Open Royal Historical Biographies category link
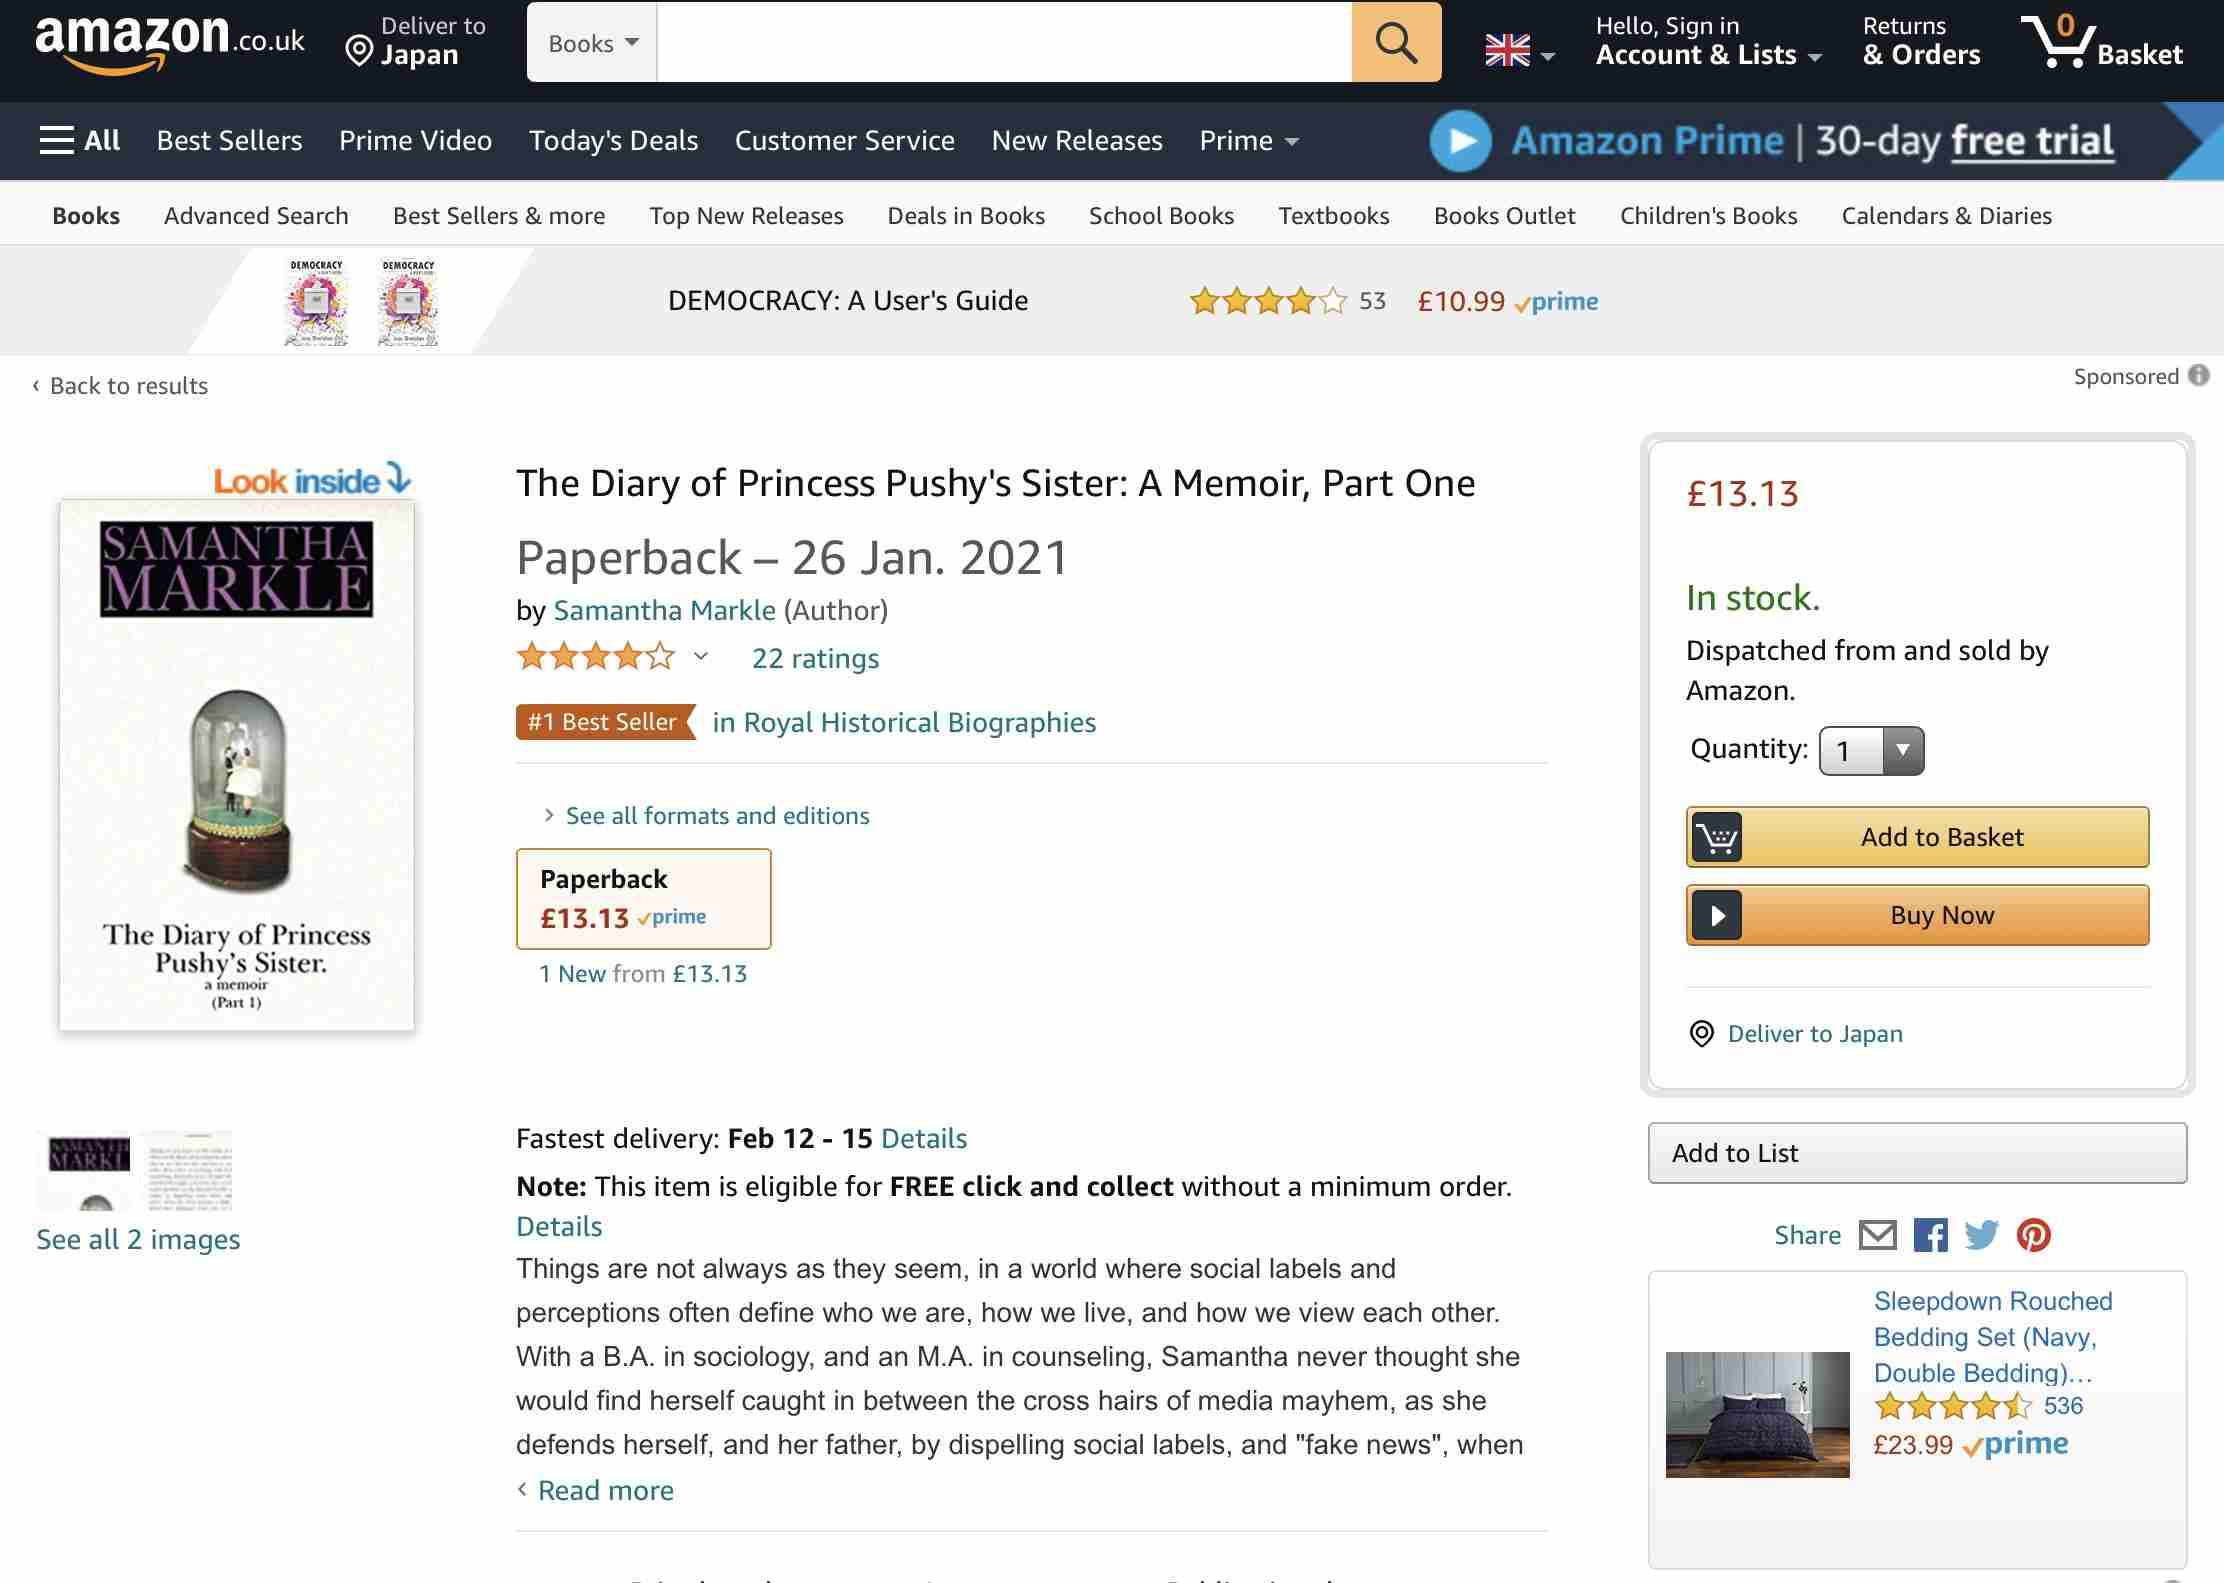Screen dimensions: 2224x1583 click(x=904, y=722)
